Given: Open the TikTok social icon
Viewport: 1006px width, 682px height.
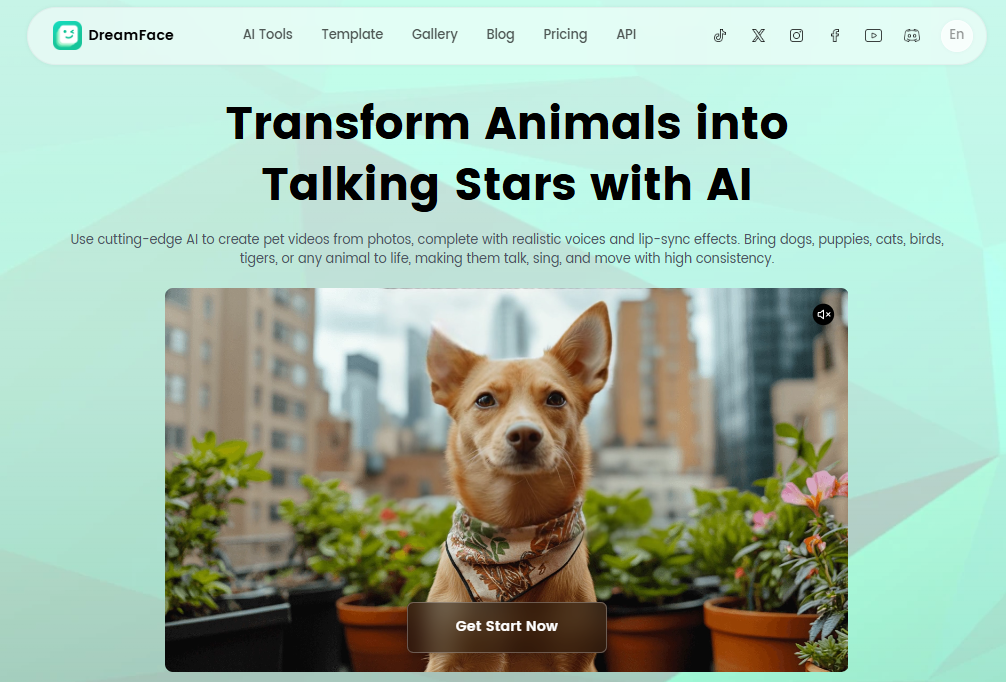Looking at the screenshot, I should (x=720, y=35).
